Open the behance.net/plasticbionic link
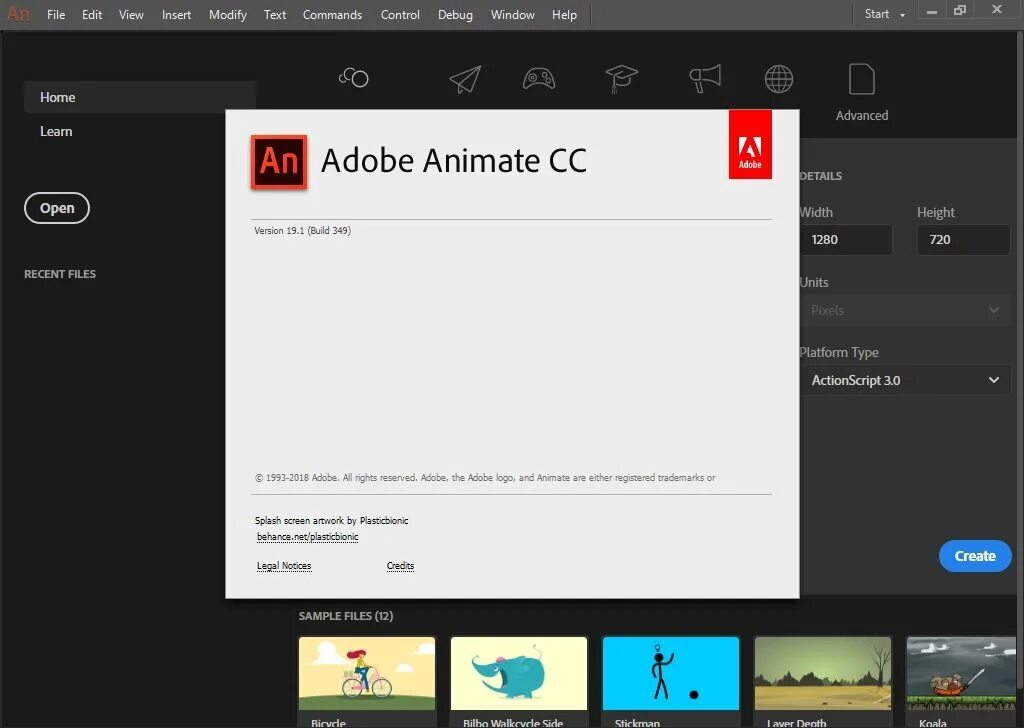The height and width of the screenshot is (728, 1024). click(x=308, y=537)
